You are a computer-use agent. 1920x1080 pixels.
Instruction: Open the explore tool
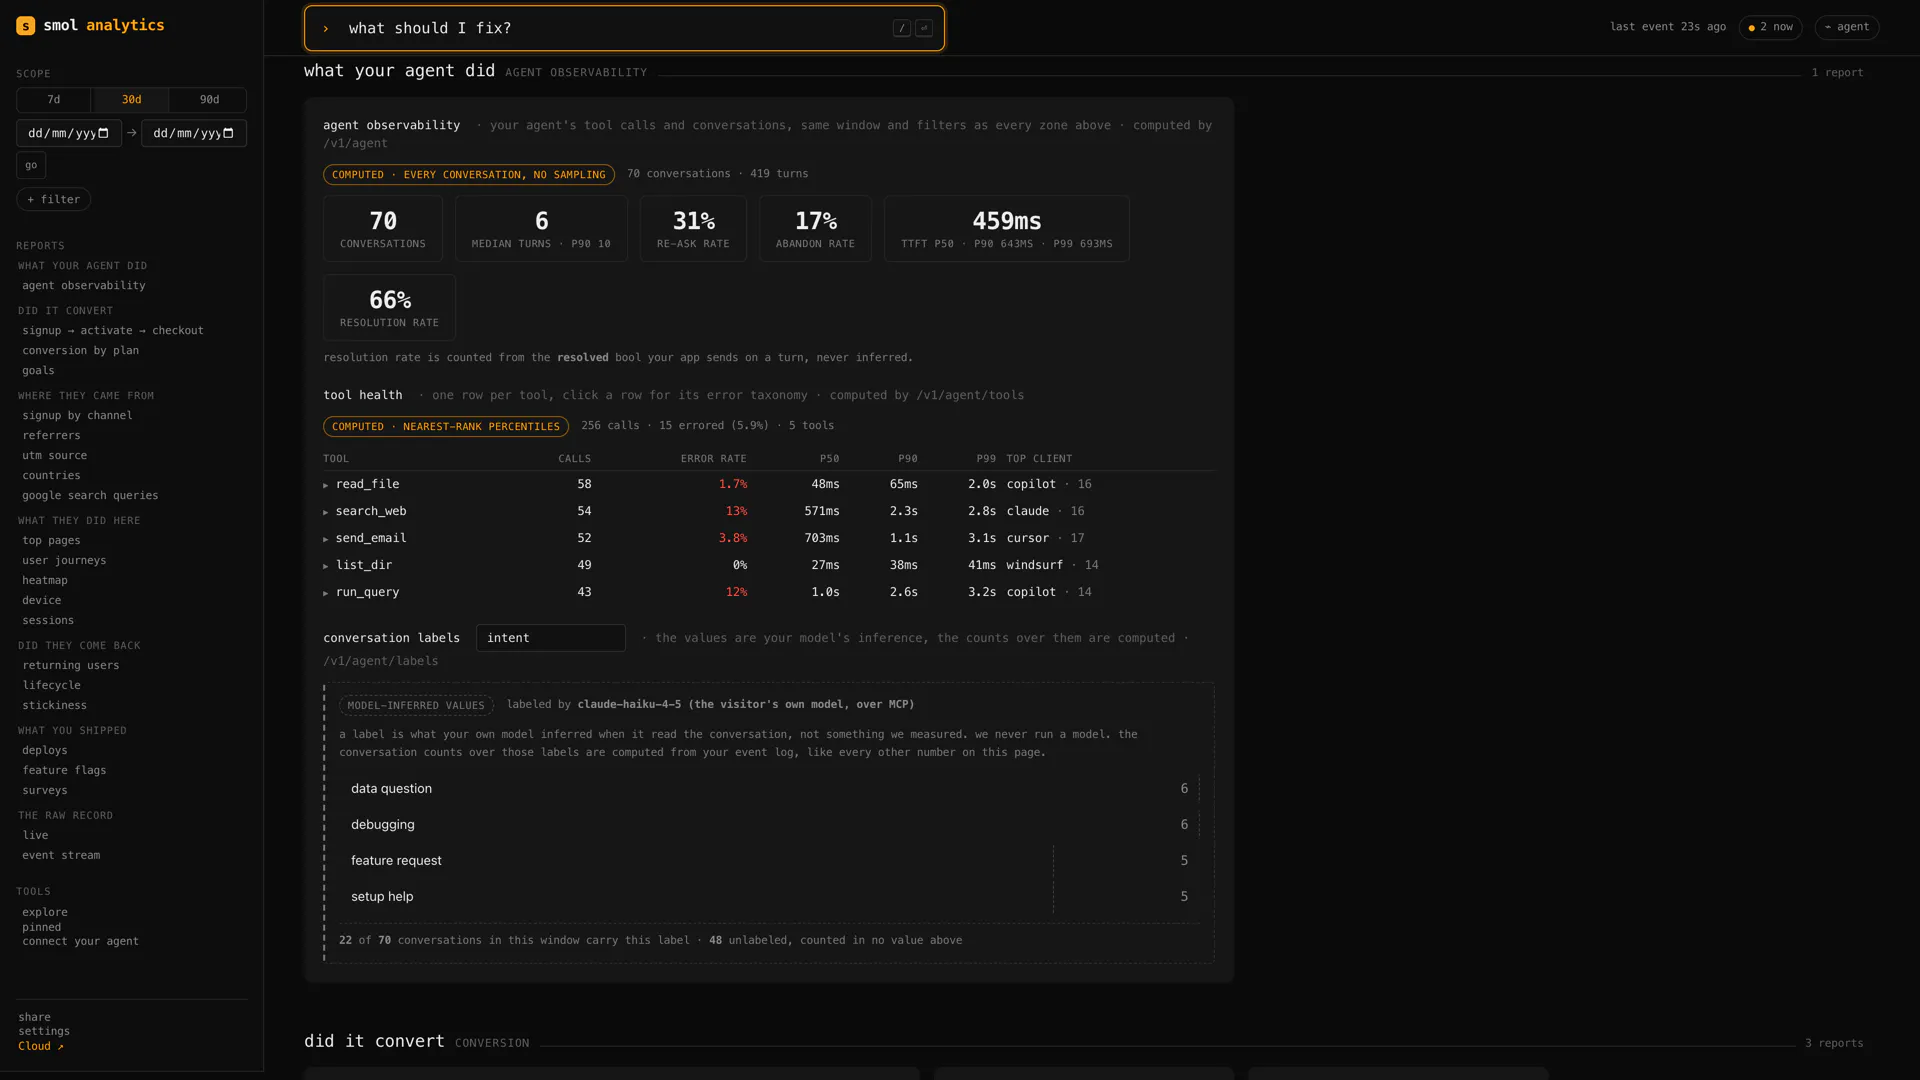(45, 912)
